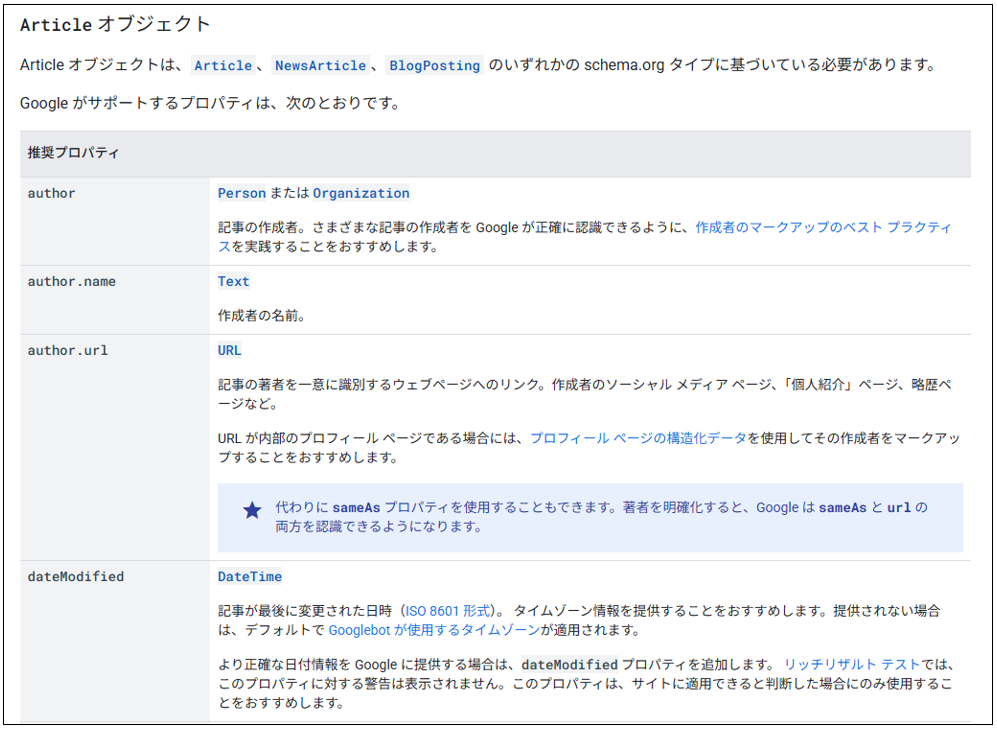
Task: Open the ISO 8601 形式 link
Action: [x=444, y=610]
